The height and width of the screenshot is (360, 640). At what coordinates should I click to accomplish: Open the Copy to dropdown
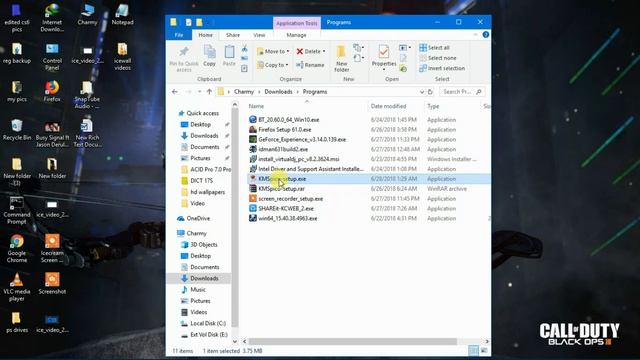pos(272,65)
